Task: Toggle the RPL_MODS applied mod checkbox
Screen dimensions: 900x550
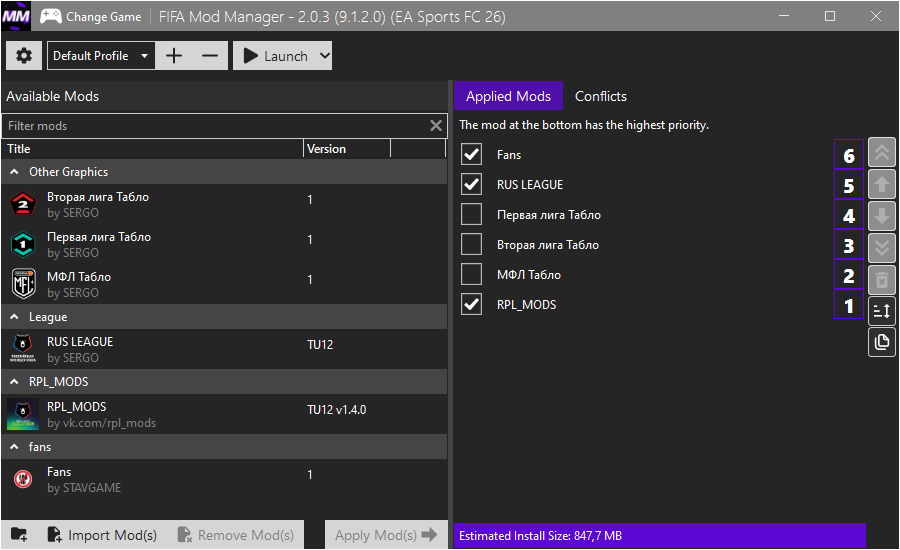Action: (472, 305)
